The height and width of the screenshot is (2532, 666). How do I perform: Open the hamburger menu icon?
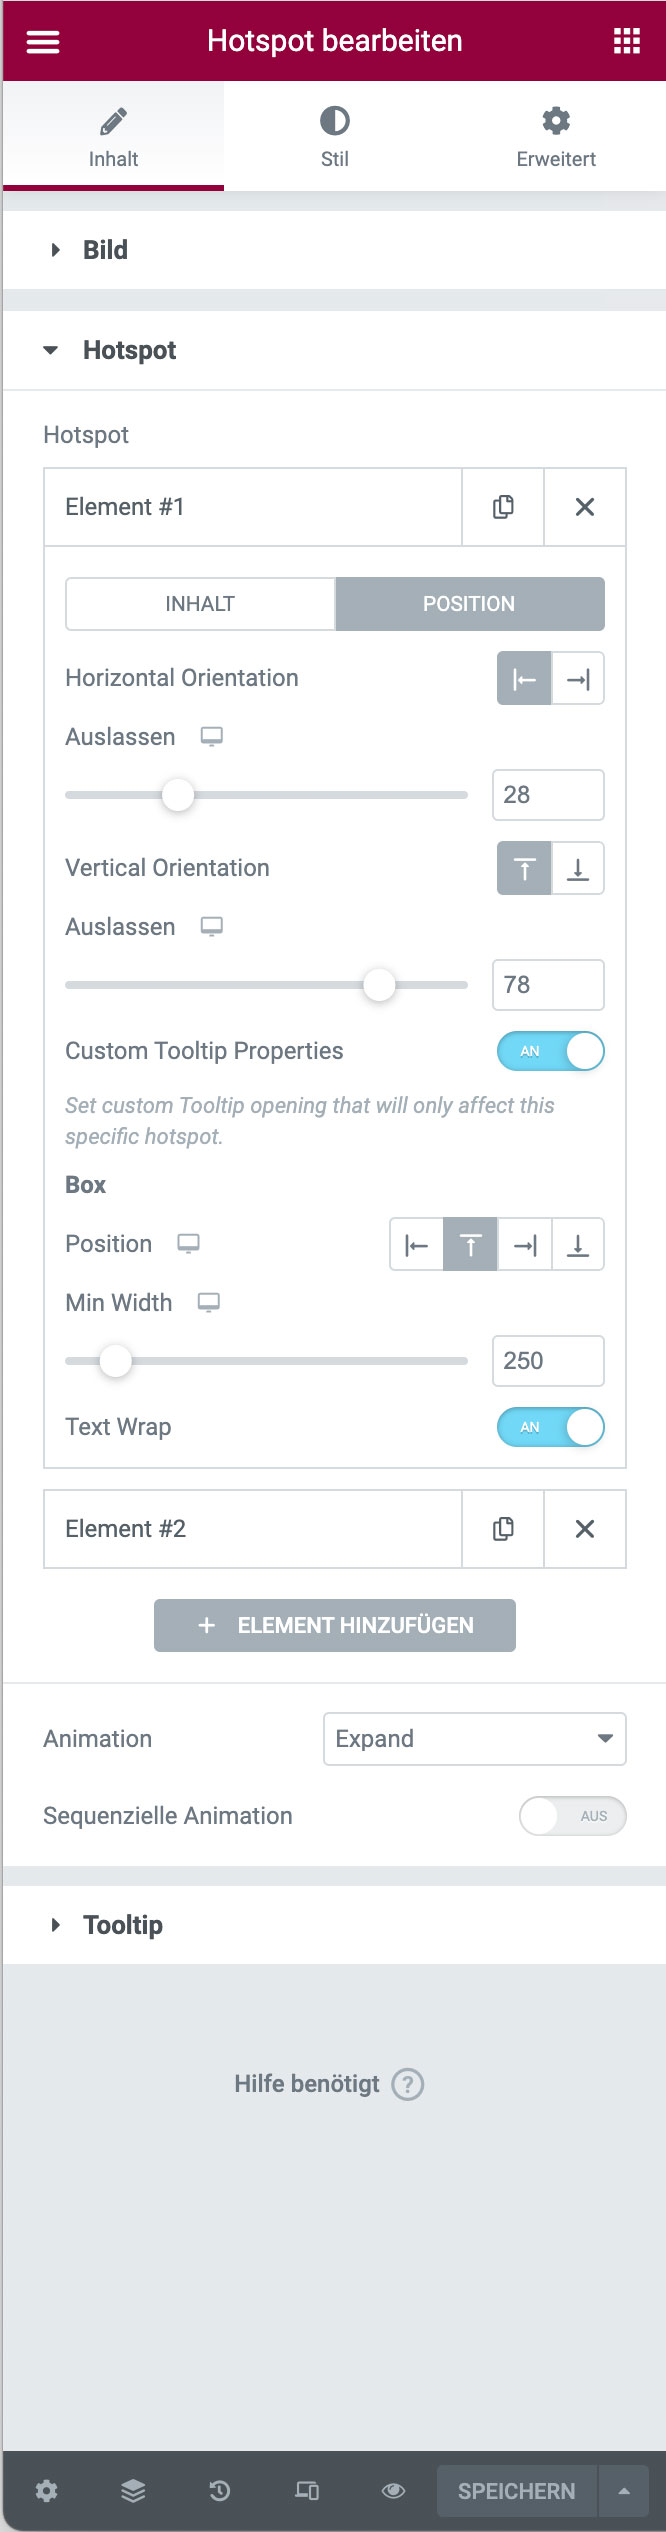(x=43, y=42)
